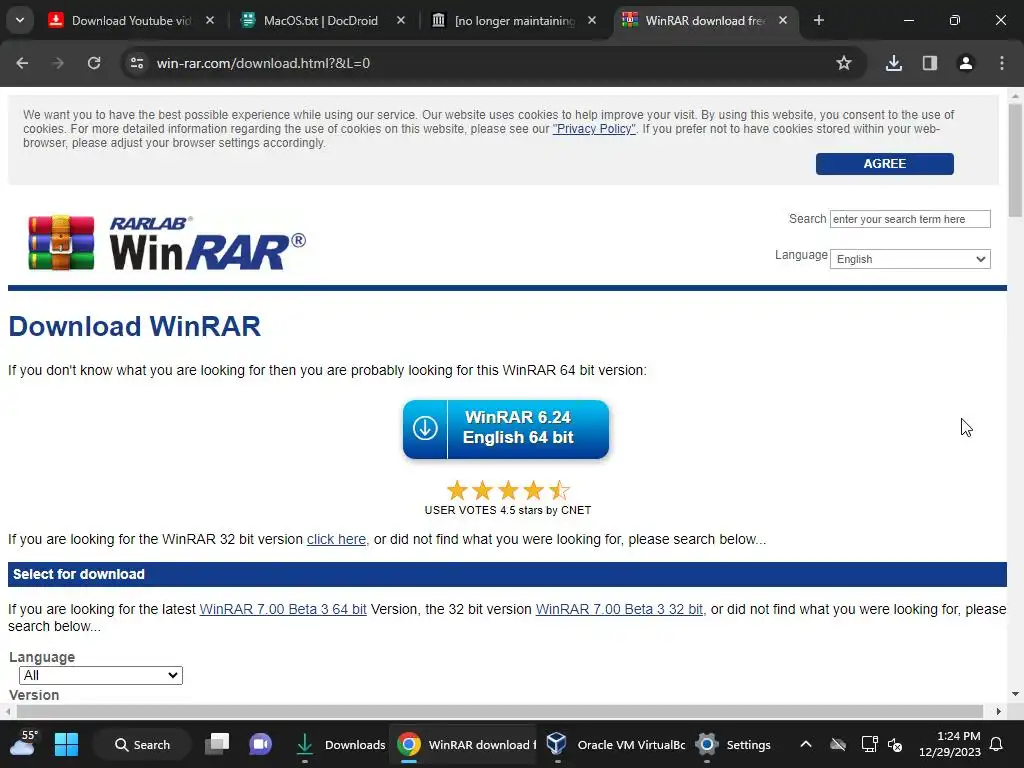Reload the WinRAR download page
Viewport: 1024px width, 768px height.
[94, 63]
